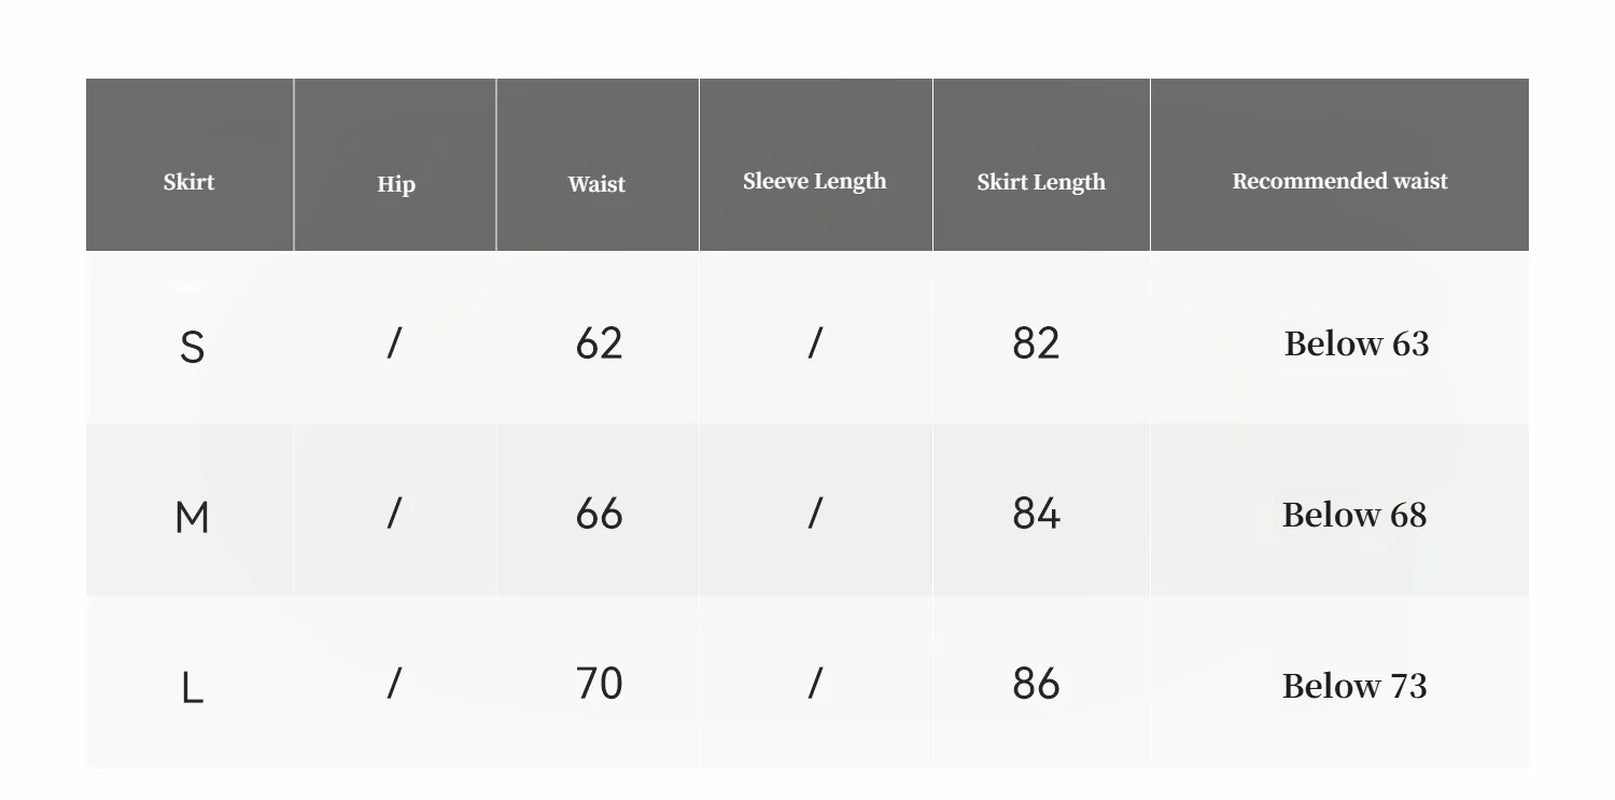Click the Sleeve Length slash in row M
This screenshot has height=800, width=1615.
[x=815, y=513]
